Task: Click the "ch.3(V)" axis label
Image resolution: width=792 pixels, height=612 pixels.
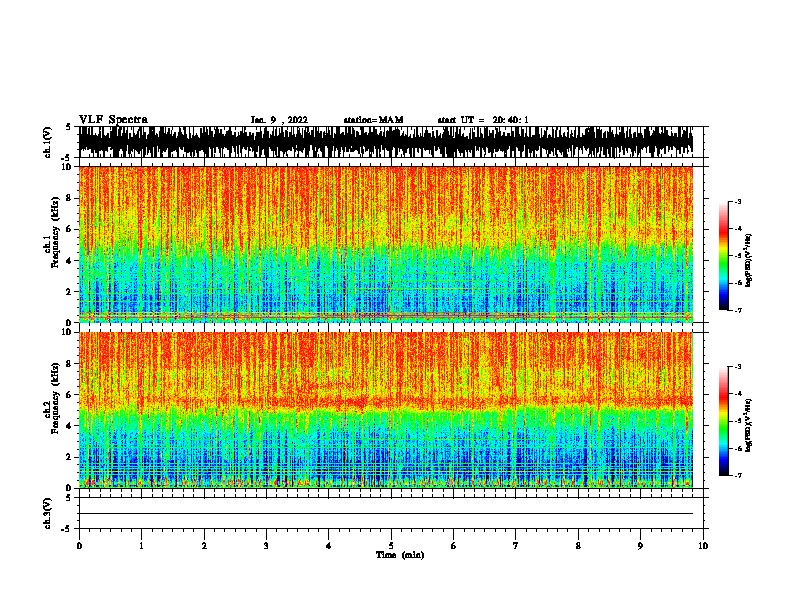Action: point(48,513)
